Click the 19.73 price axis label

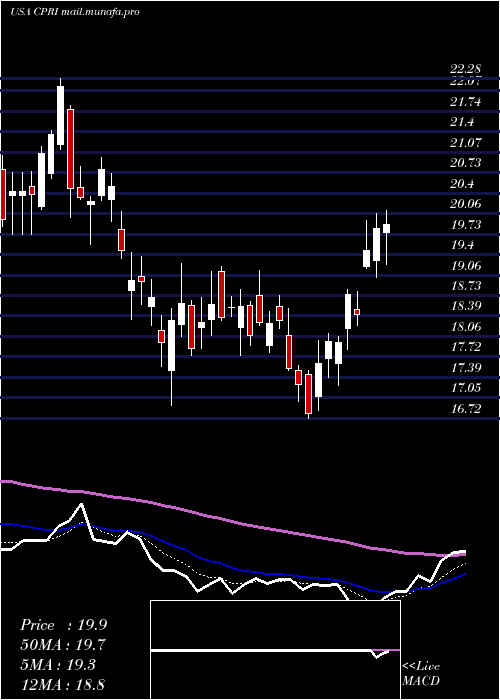click(466, 225)
